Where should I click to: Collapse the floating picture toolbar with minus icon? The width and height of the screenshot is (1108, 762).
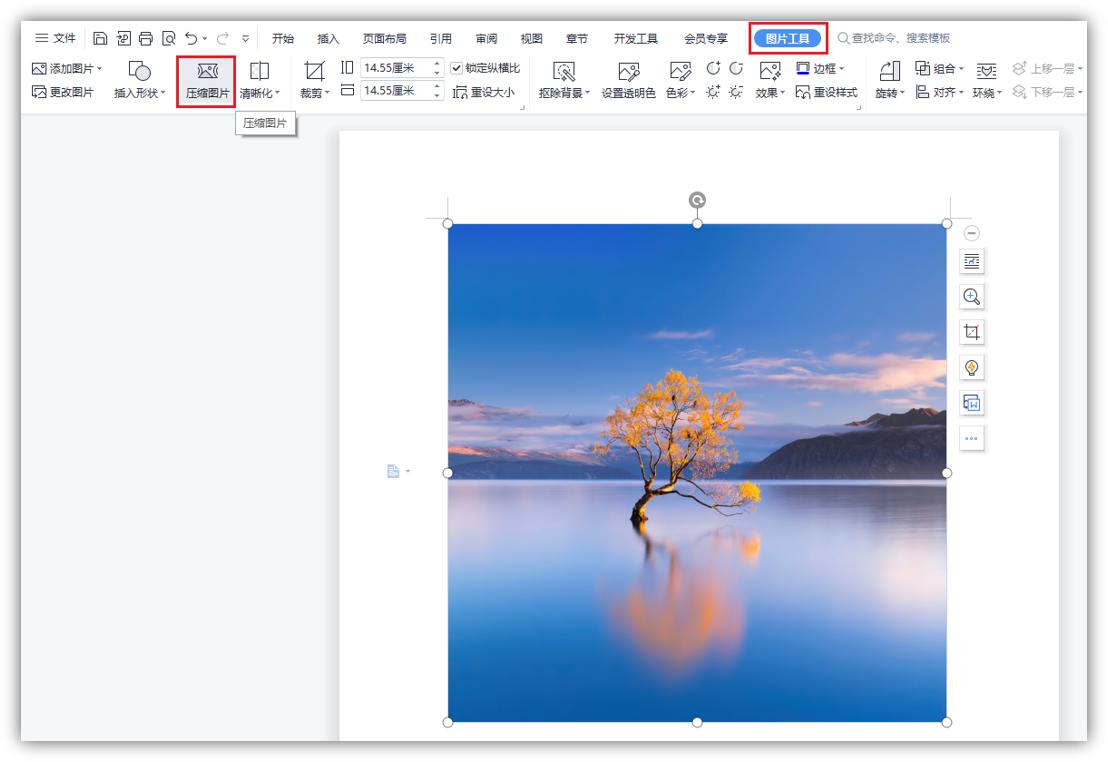pyautogui.click(x=972, y=233)
